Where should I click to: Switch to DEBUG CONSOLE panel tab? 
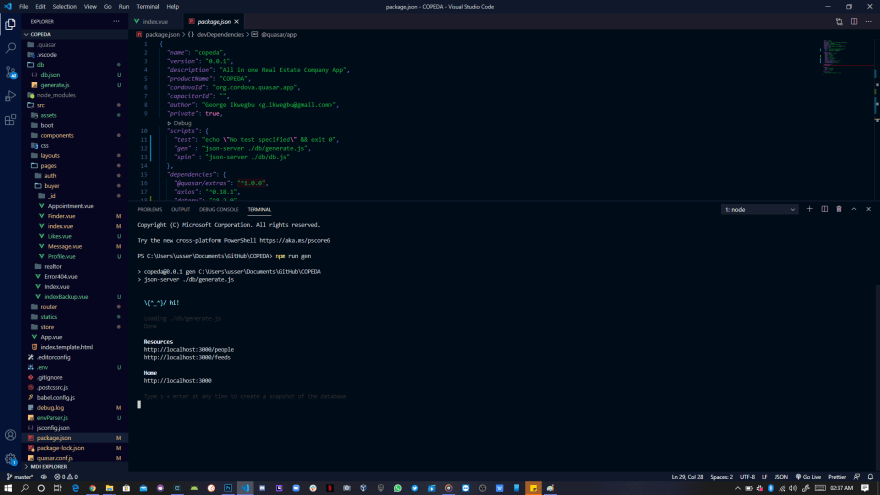(219, 209)
